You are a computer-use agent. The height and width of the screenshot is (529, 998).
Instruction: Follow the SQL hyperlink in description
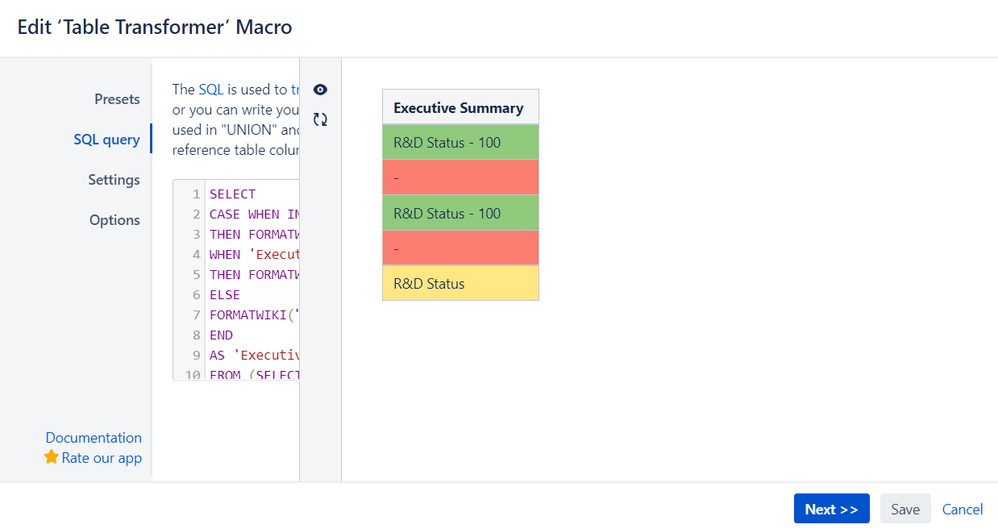point(211,89)
